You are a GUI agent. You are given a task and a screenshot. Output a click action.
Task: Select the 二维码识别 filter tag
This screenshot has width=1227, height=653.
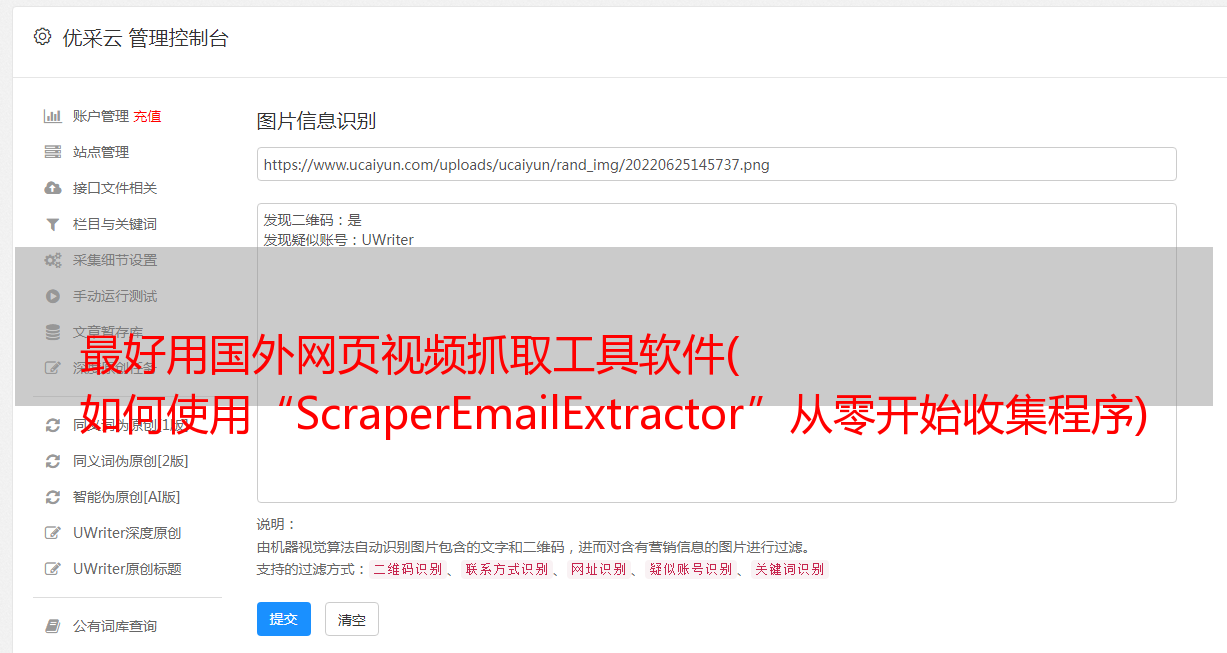point(407,569)
